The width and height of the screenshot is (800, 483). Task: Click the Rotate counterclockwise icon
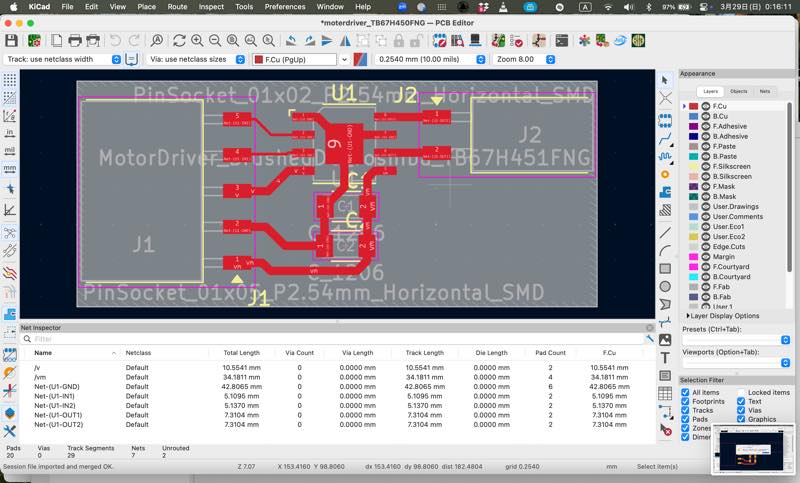pyautogui.click(x=291, y=41)
